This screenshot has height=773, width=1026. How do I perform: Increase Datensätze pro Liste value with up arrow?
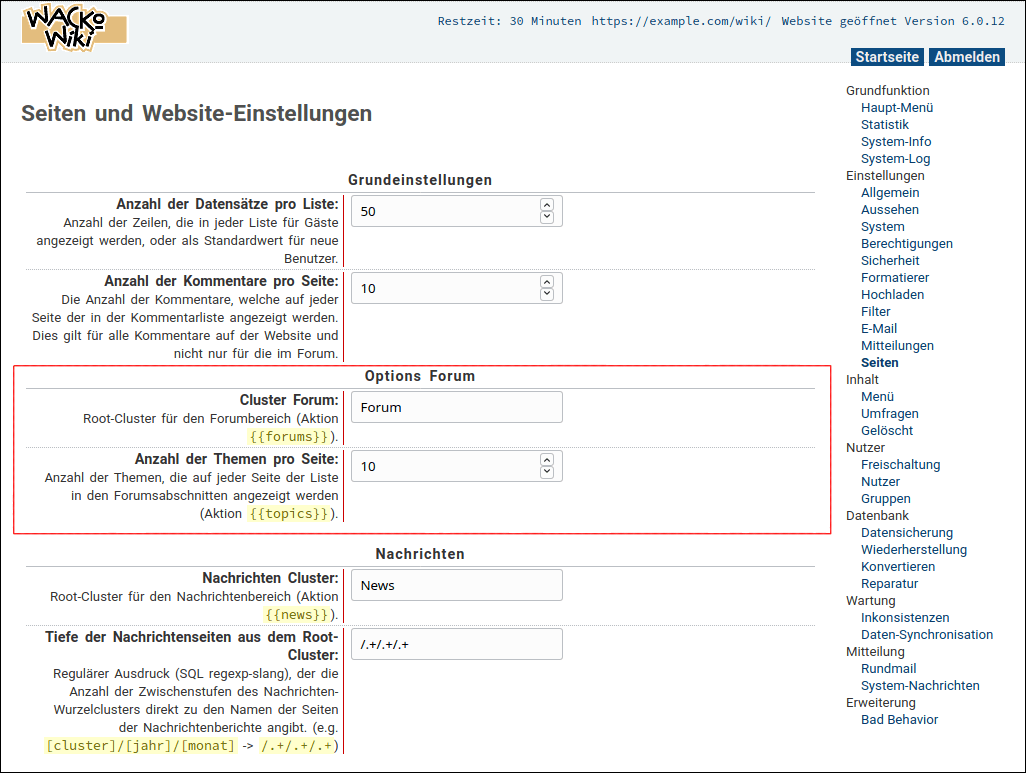pyautogui.click(x=546, y=205)
